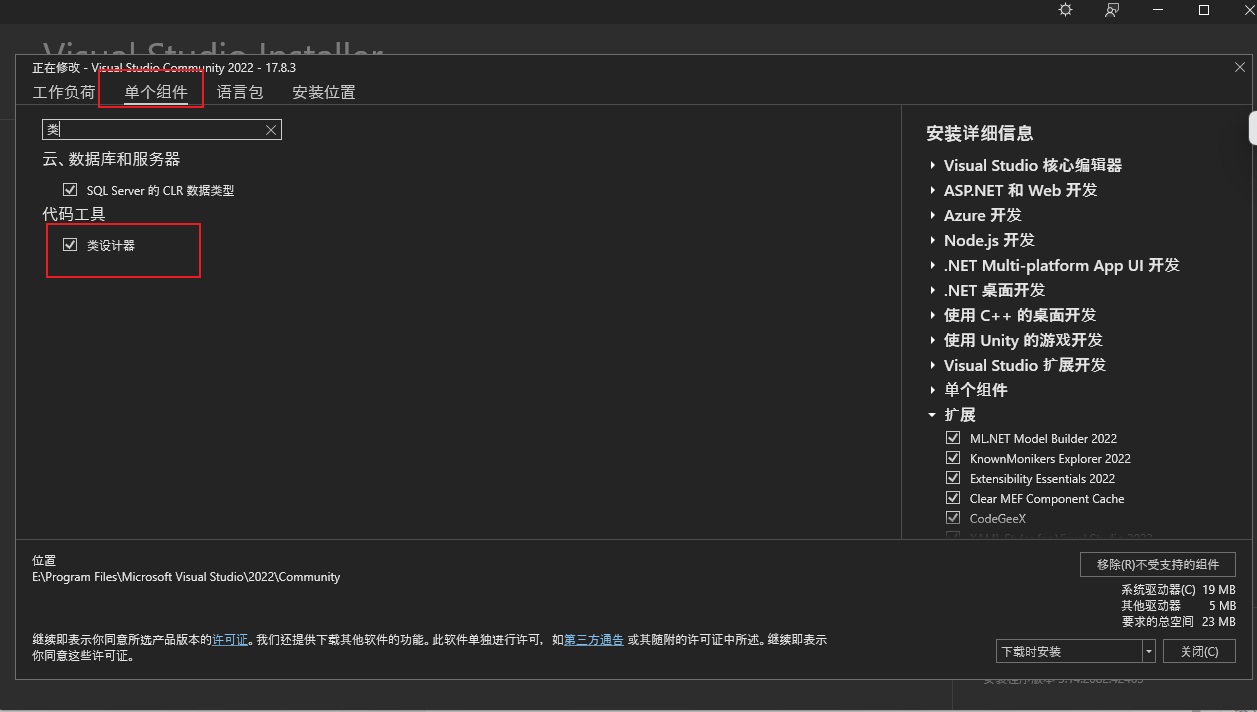Expand 单个组件 in install details
Viewport: 1257px width, 712px height.
[x=932, y=390]
